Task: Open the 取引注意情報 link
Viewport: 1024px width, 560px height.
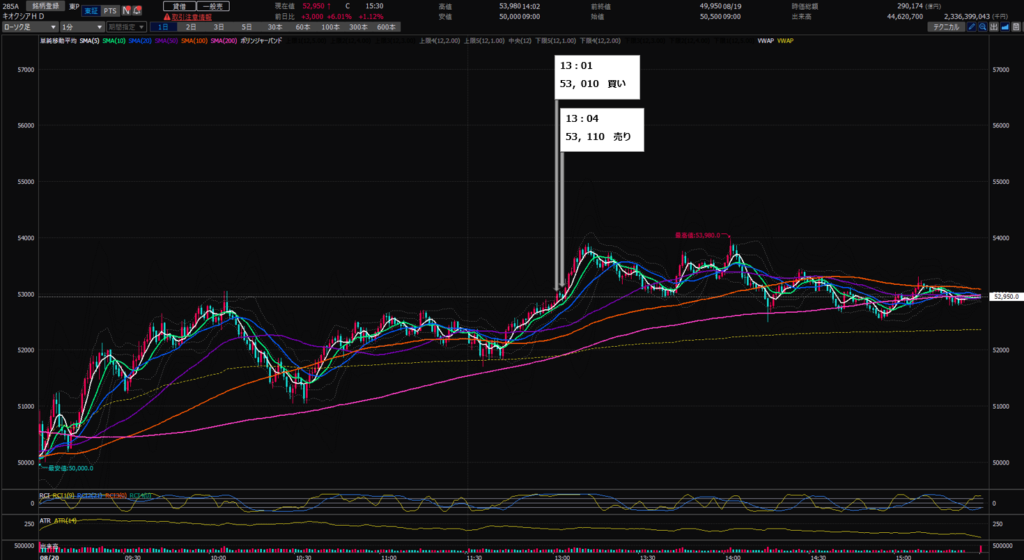Action: pyautogui.click(x=192, y=17)
